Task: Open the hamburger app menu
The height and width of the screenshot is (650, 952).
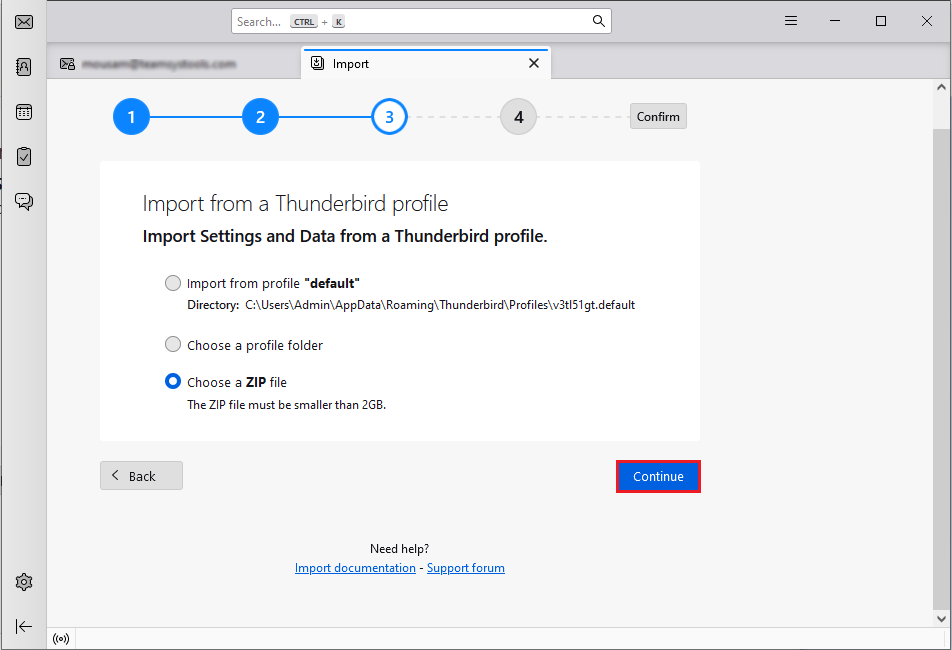Action: (x=790, y=21)
